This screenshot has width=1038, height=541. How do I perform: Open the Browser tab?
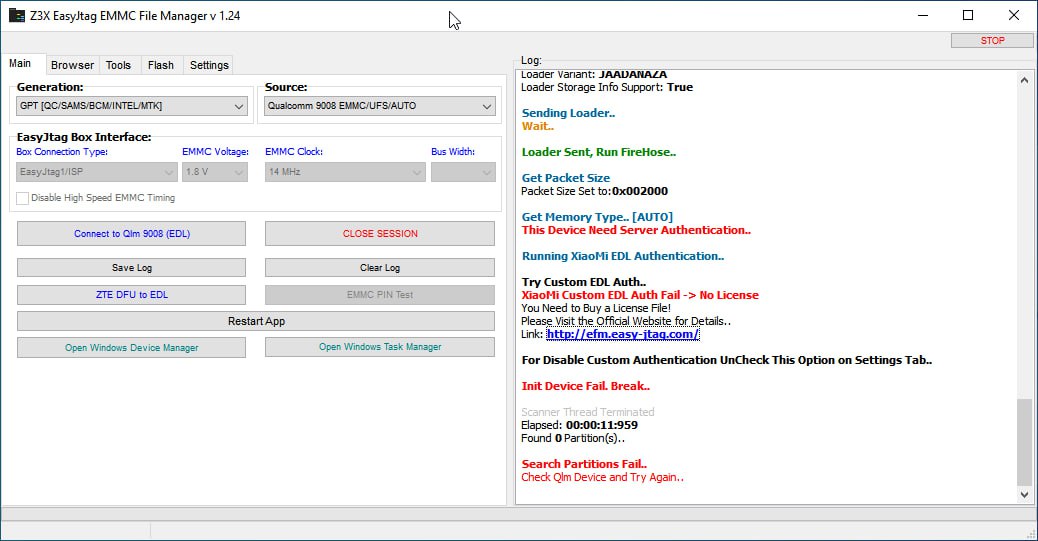72,65
